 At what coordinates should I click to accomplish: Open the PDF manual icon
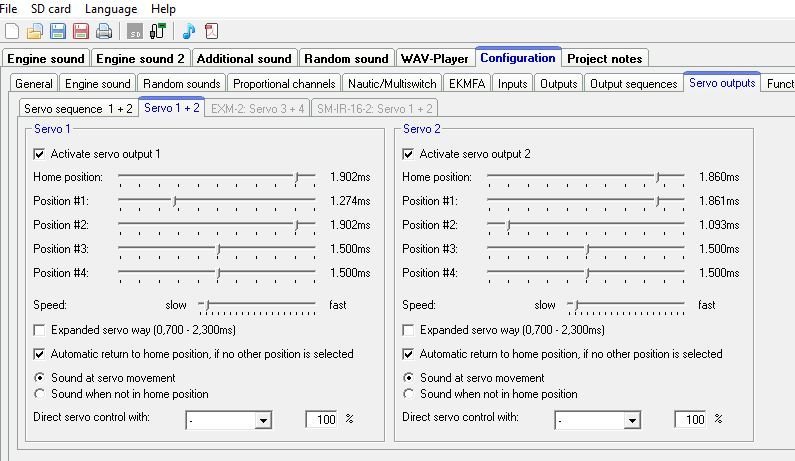211,32
